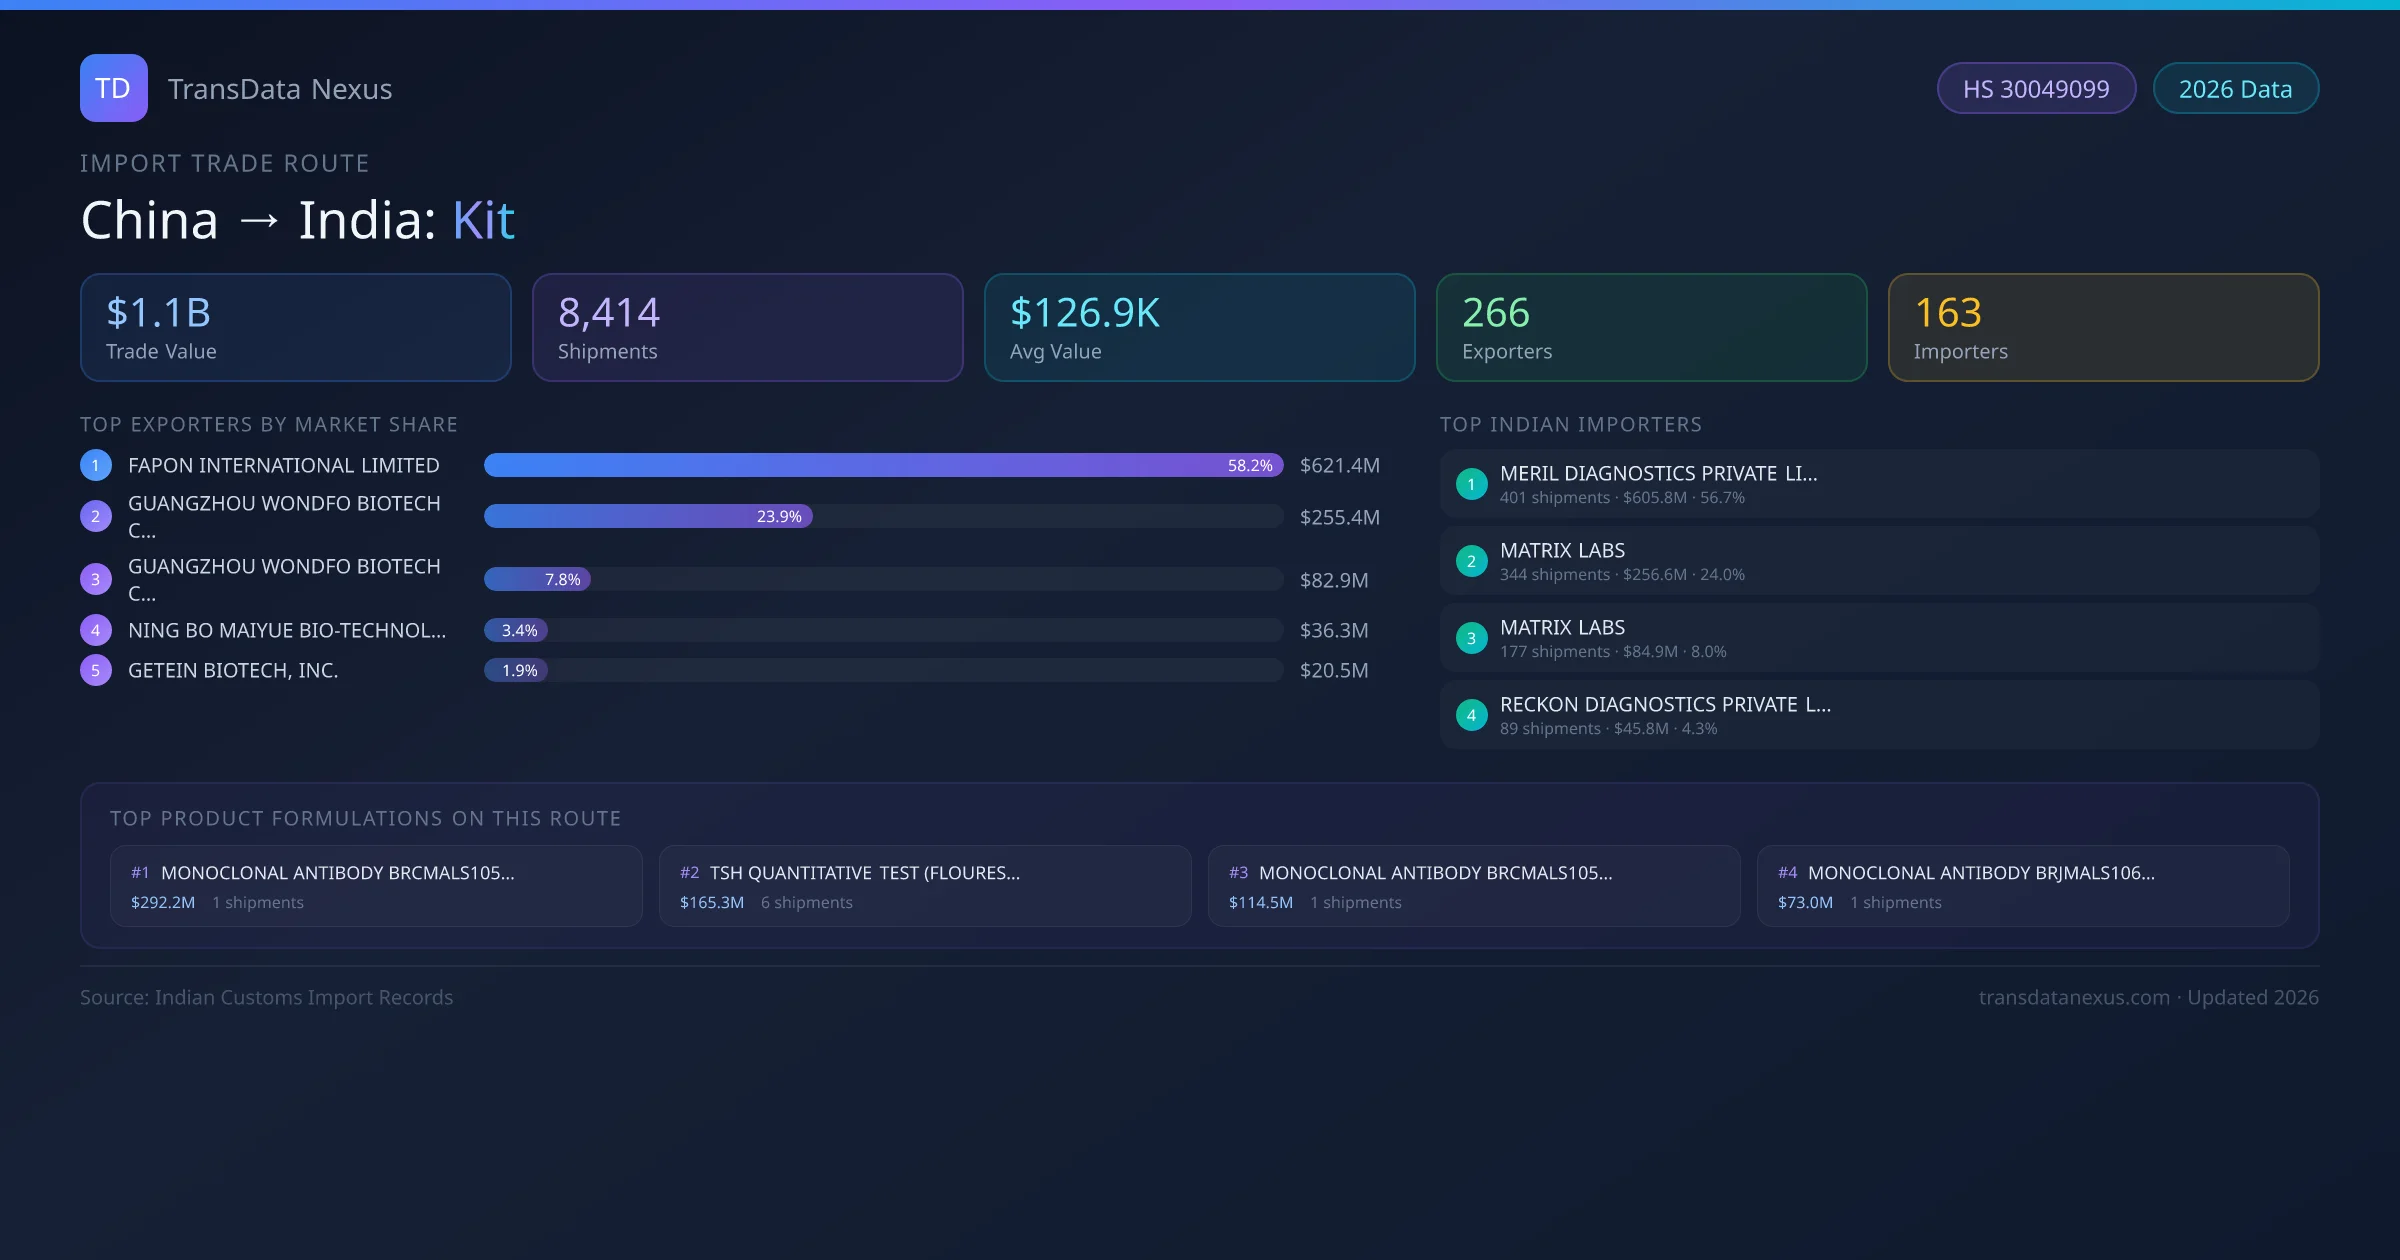Open the 266 Exporters stat card

[x=1651, y=327]
